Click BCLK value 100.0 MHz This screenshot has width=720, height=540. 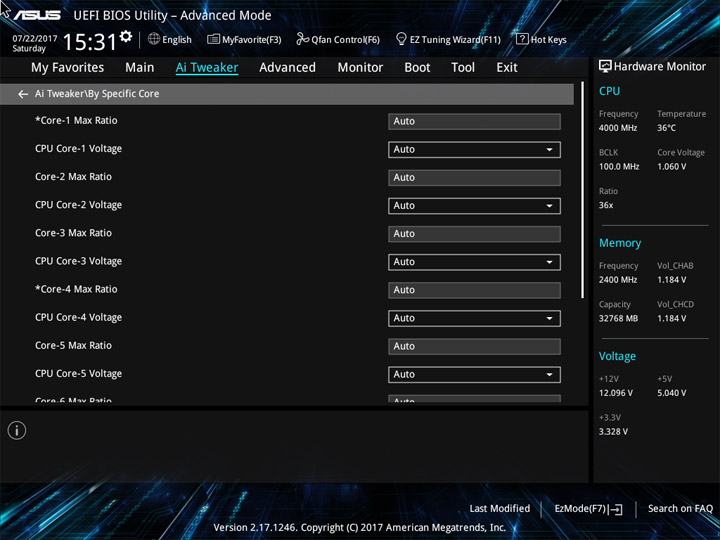tap(619, 167)
